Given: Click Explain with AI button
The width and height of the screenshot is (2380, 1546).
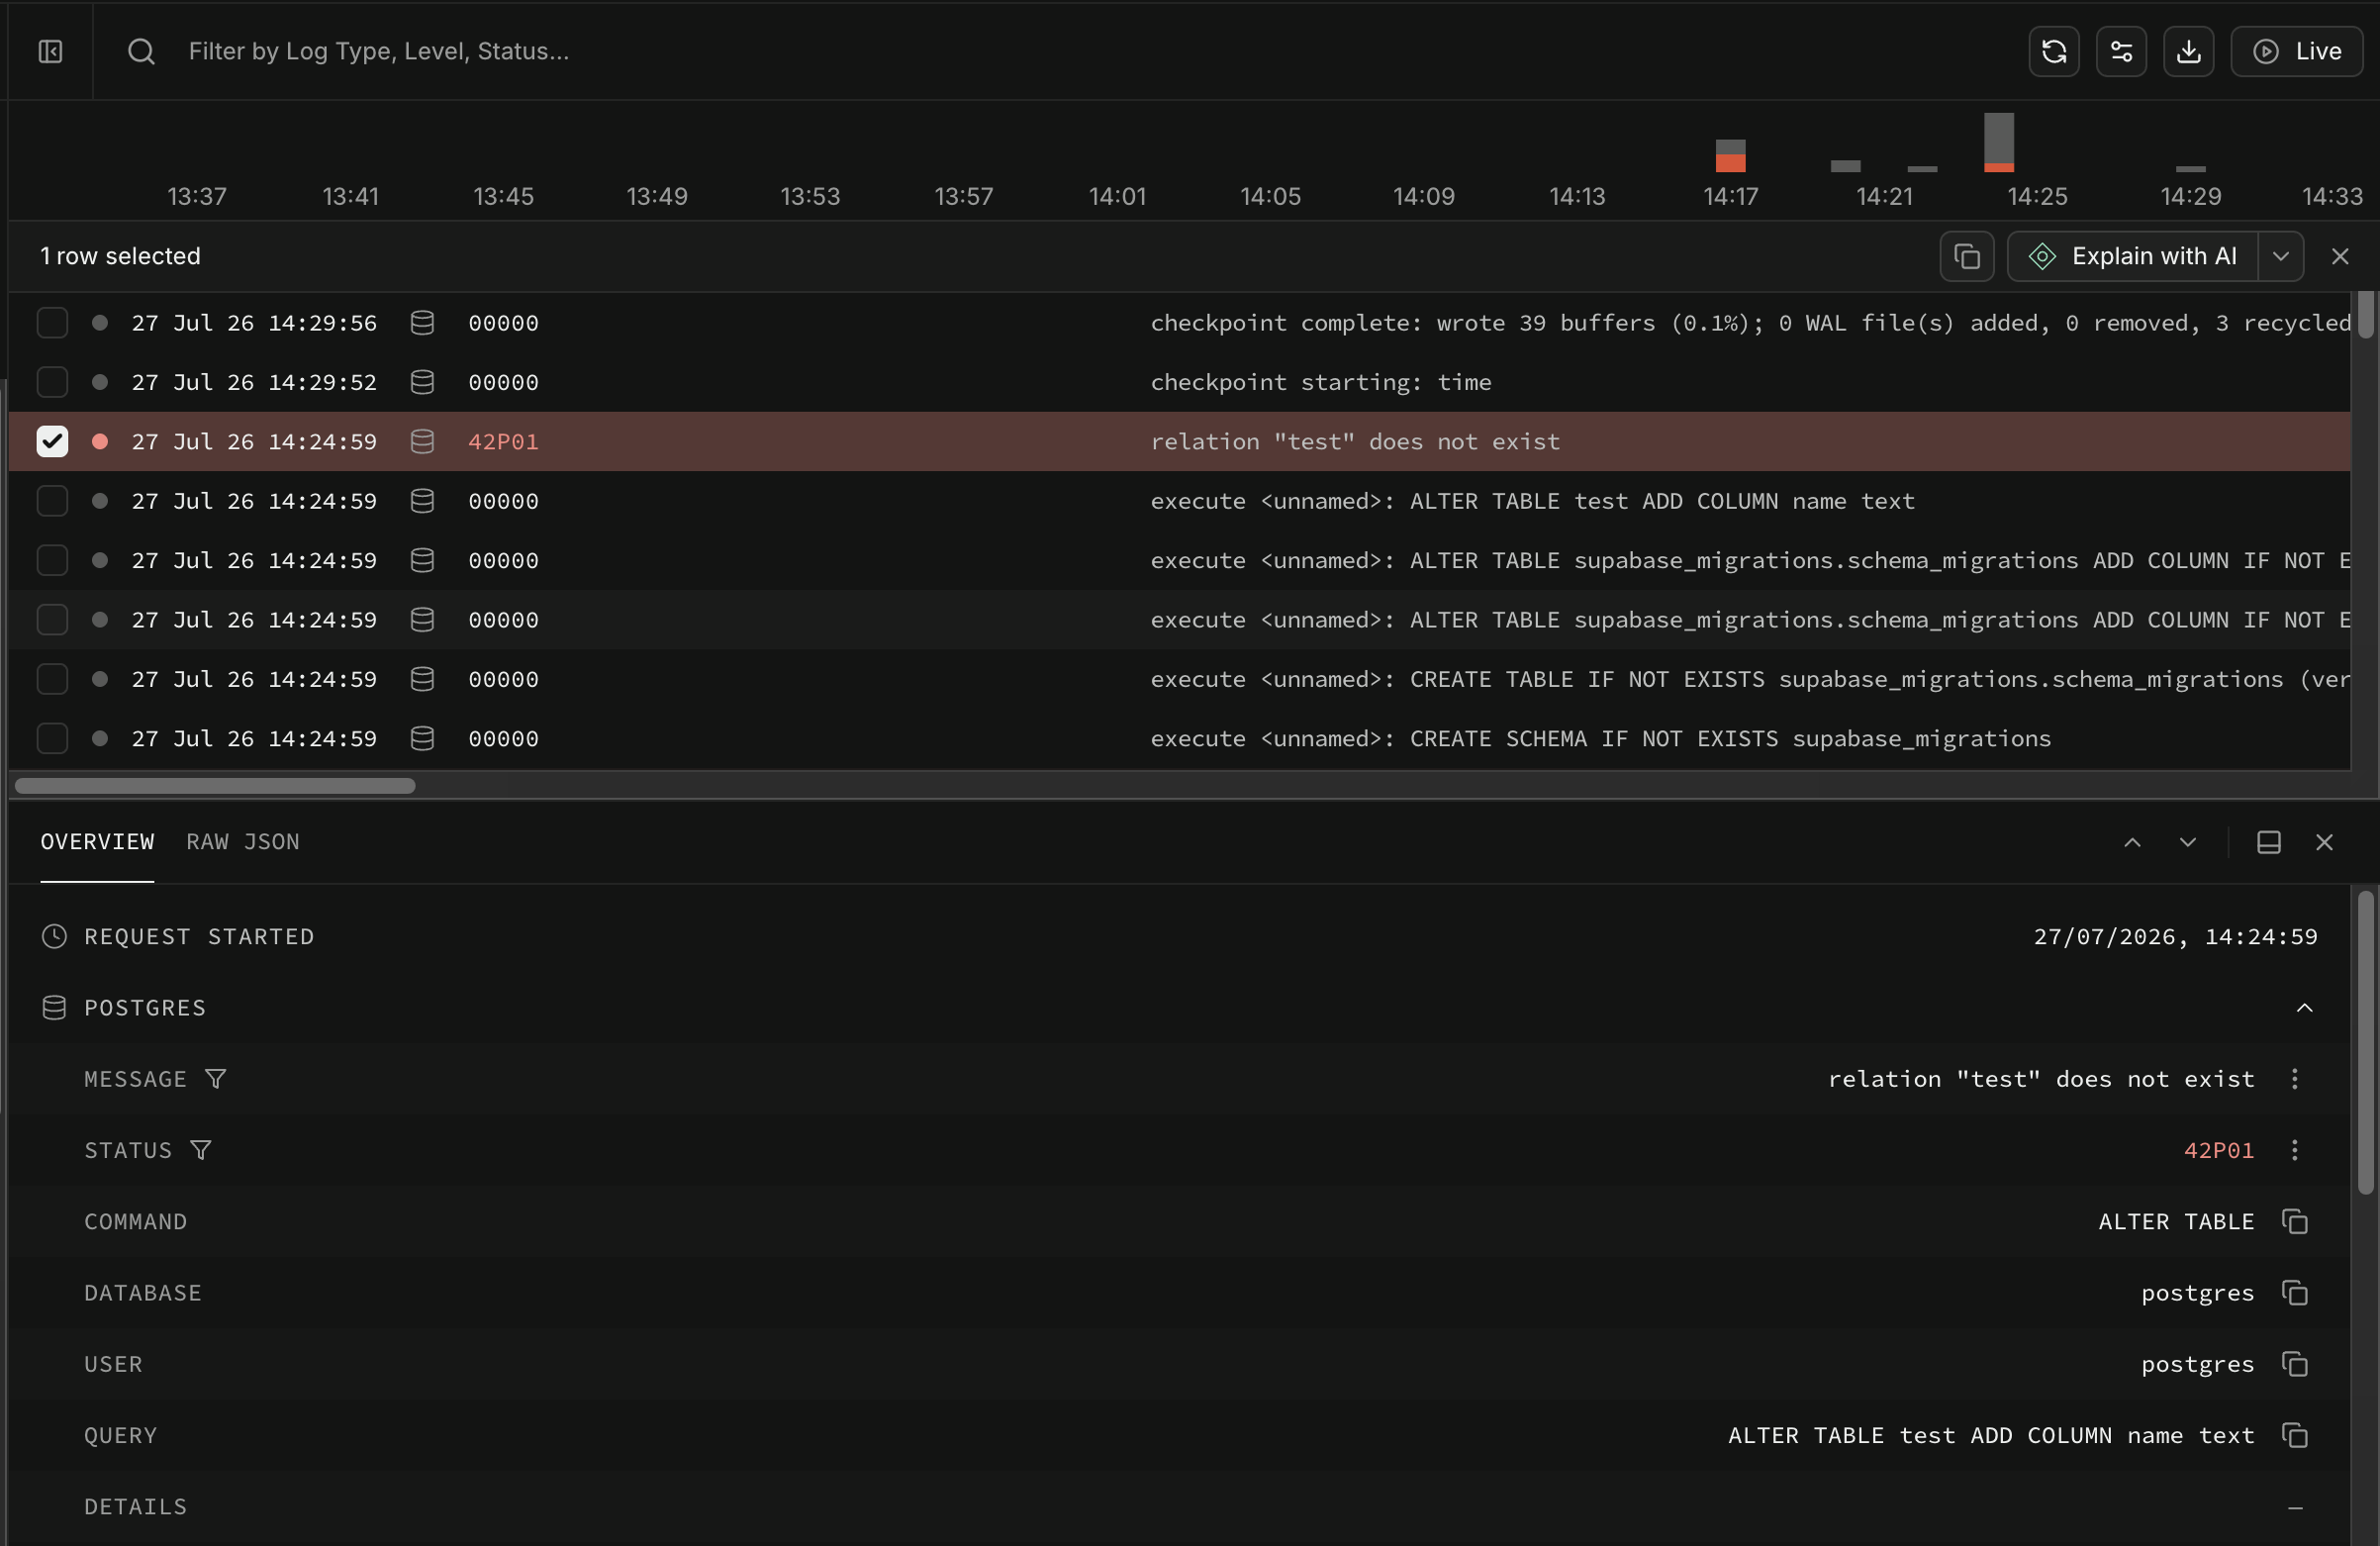Looking at the screenshot, I should [2132, 256].
